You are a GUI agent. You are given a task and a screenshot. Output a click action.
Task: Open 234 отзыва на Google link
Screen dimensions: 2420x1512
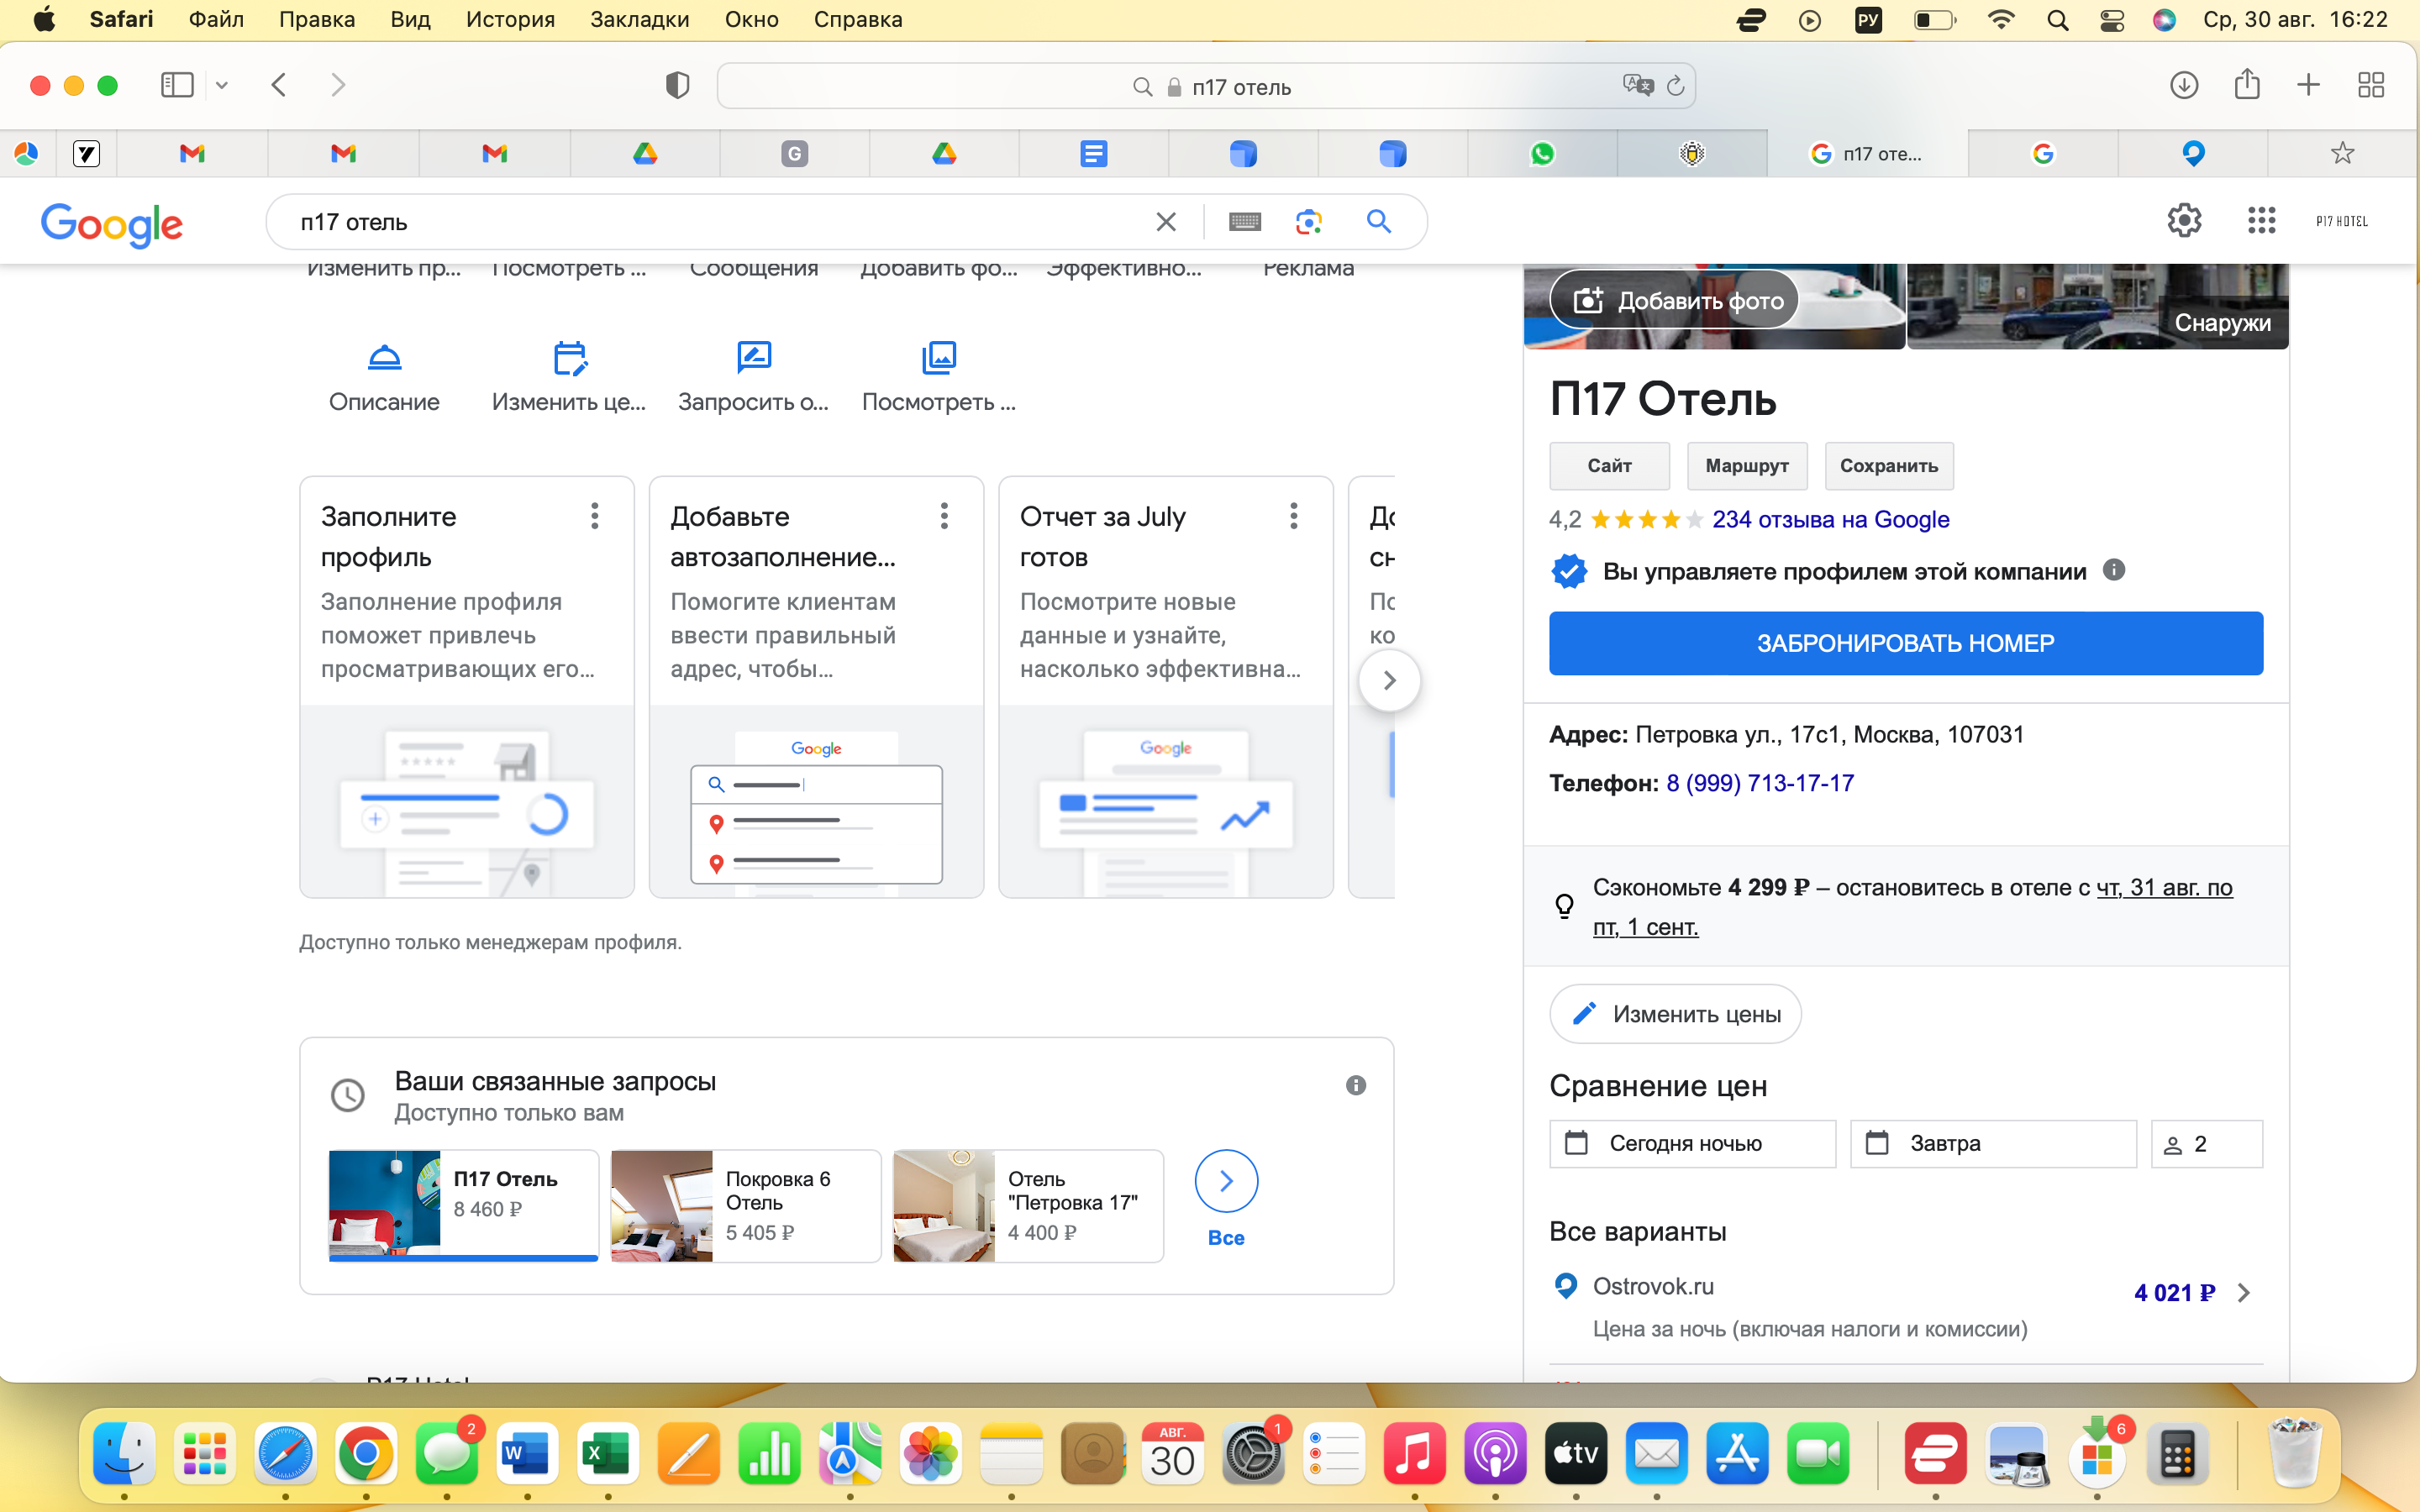(x=1830, y=519)
